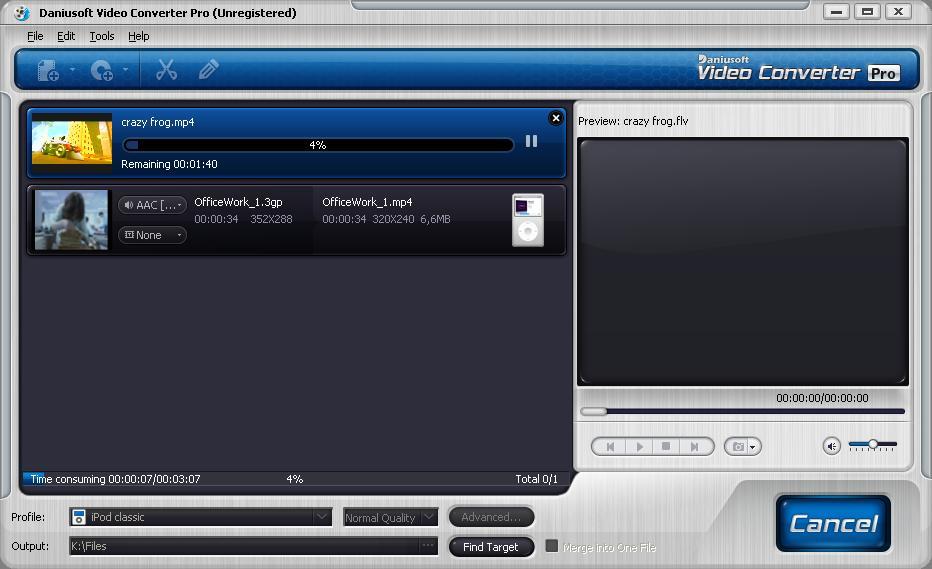Pause the crazy frog.mp4 conversion
The image size is (932, 569).
(531, 141)
